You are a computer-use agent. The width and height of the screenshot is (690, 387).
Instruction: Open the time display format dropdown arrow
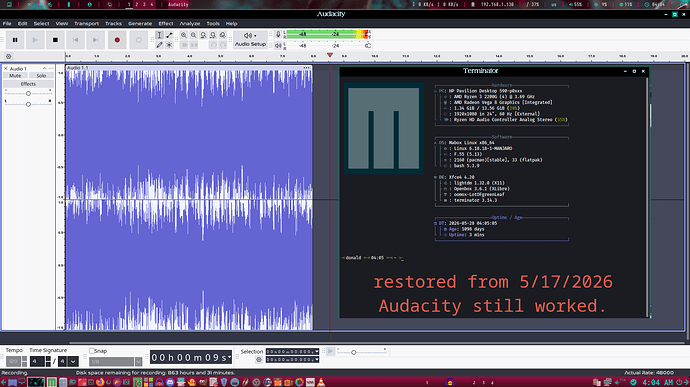coord(229,358)
